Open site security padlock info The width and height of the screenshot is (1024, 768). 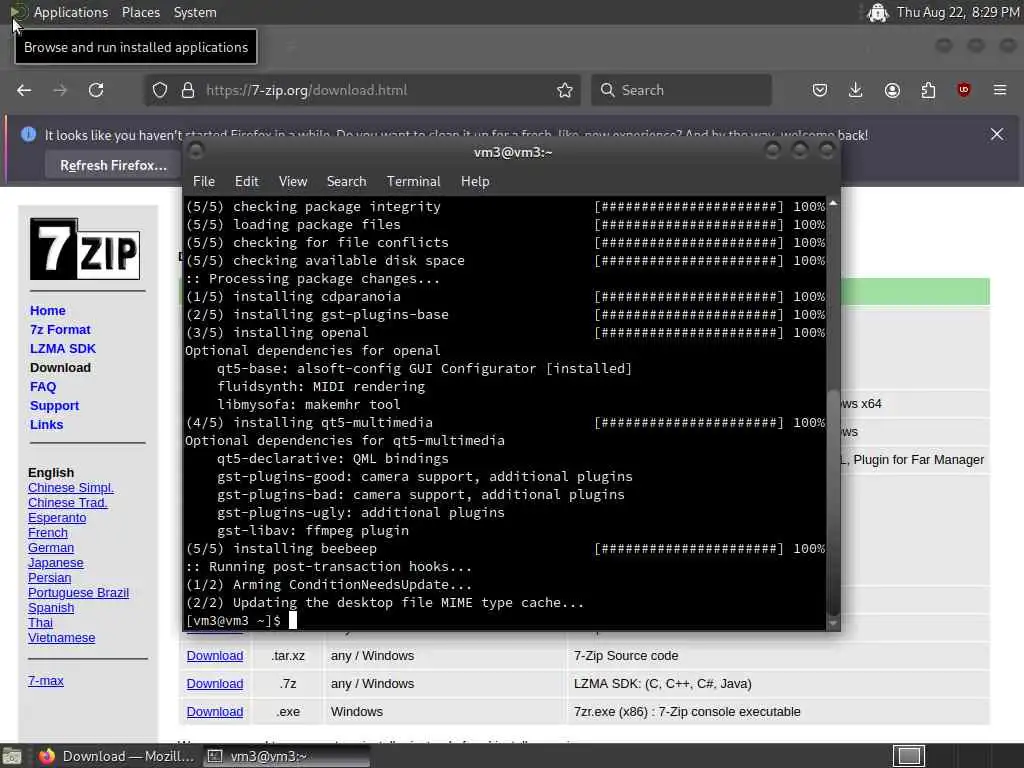pyautogui.click(x=188, y=90)
